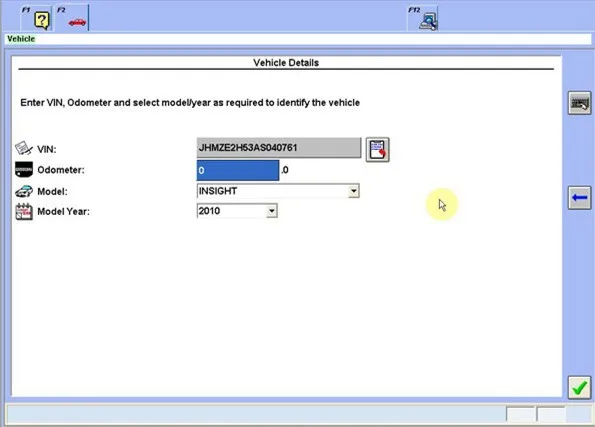Viewport: 595px width, 427px height.
Task: Focus the highlighted Odometer input field
Action: pyautogui.click(x=238, y=170)
